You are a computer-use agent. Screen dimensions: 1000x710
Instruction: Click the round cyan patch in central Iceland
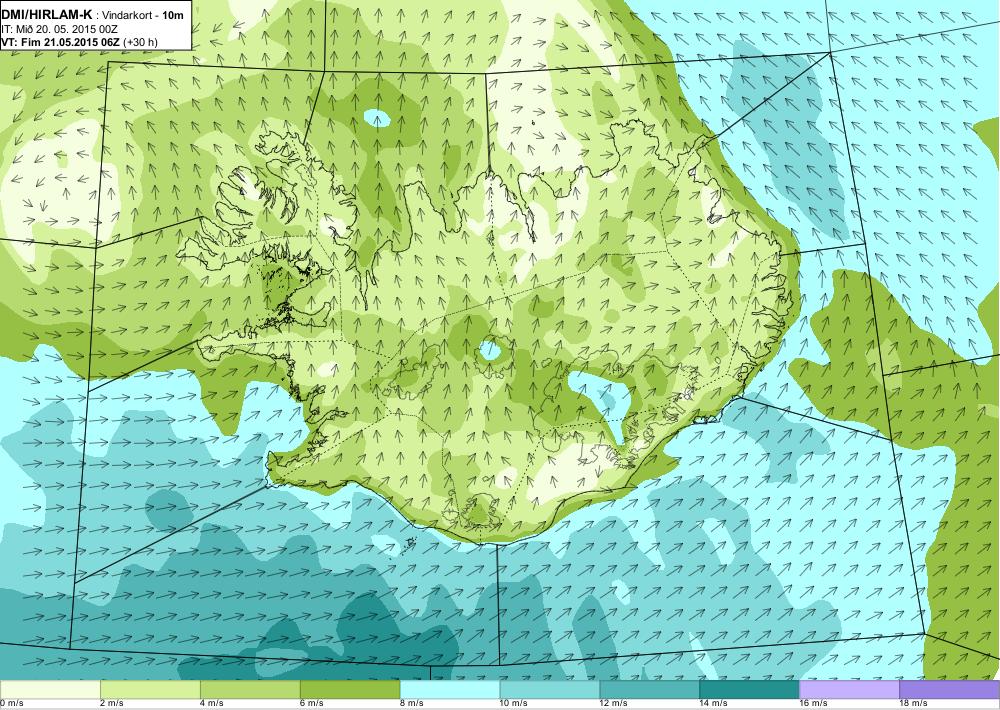[x=490, y=350]
